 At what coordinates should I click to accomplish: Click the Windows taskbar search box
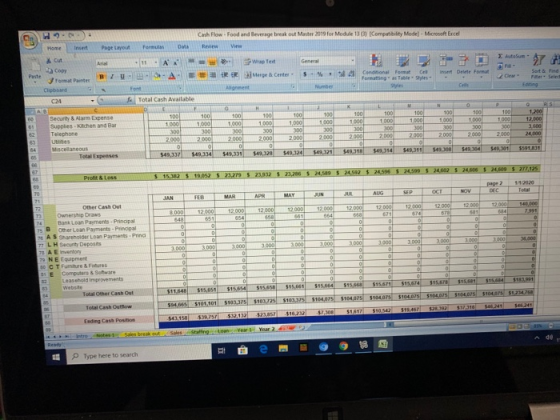(139, 355)
